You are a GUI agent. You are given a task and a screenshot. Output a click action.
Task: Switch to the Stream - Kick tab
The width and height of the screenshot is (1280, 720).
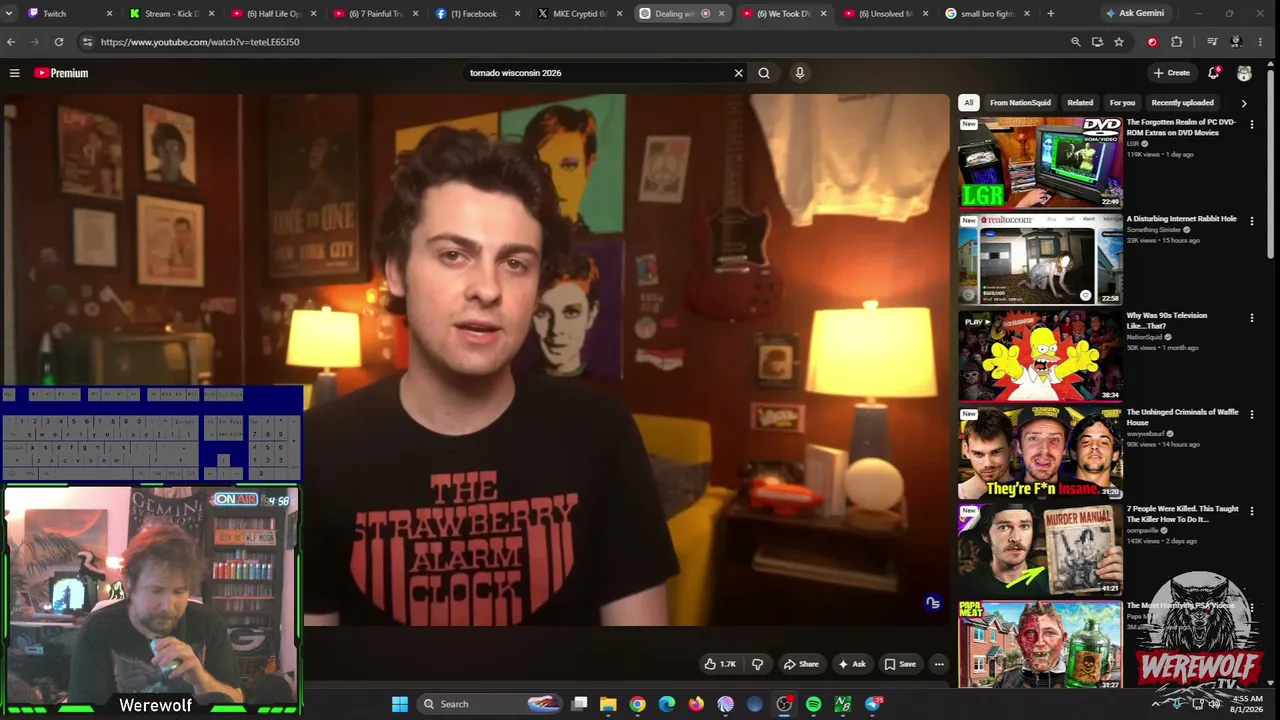point(170,14)
